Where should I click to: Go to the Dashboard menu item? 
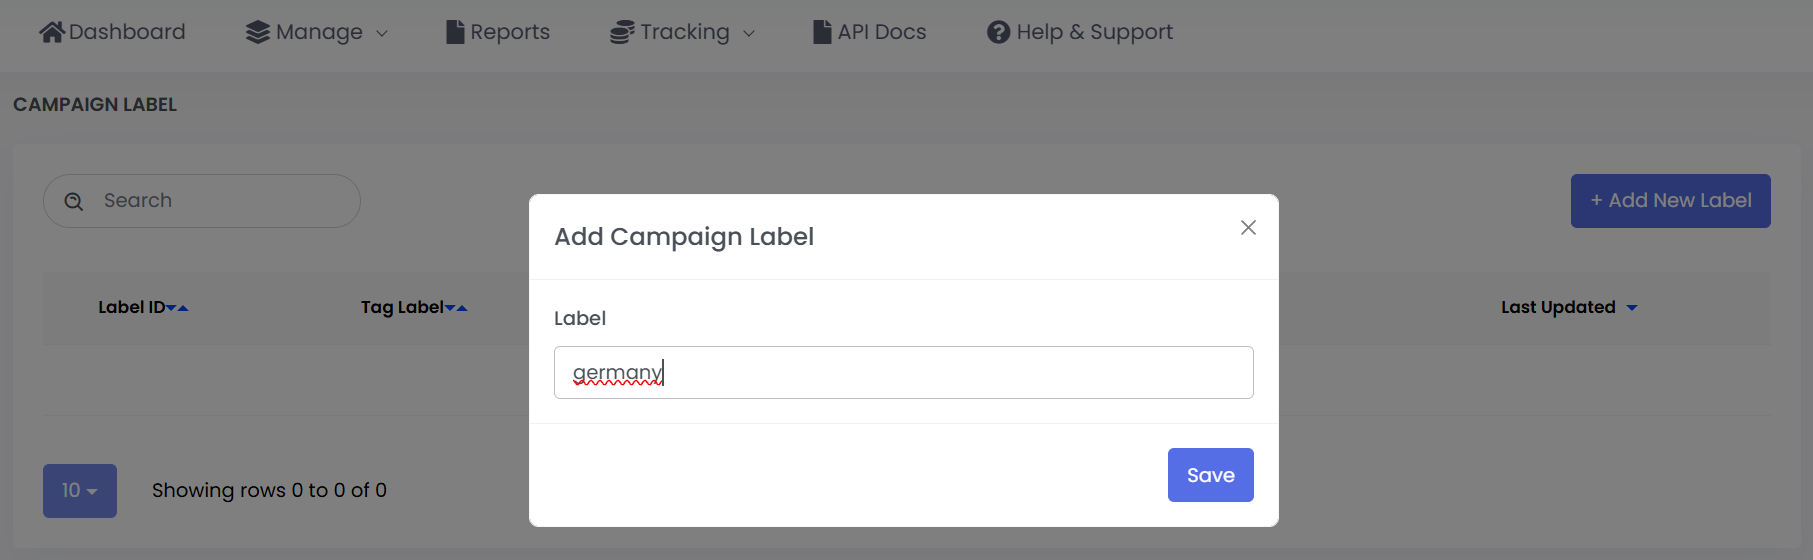point(127,32)
